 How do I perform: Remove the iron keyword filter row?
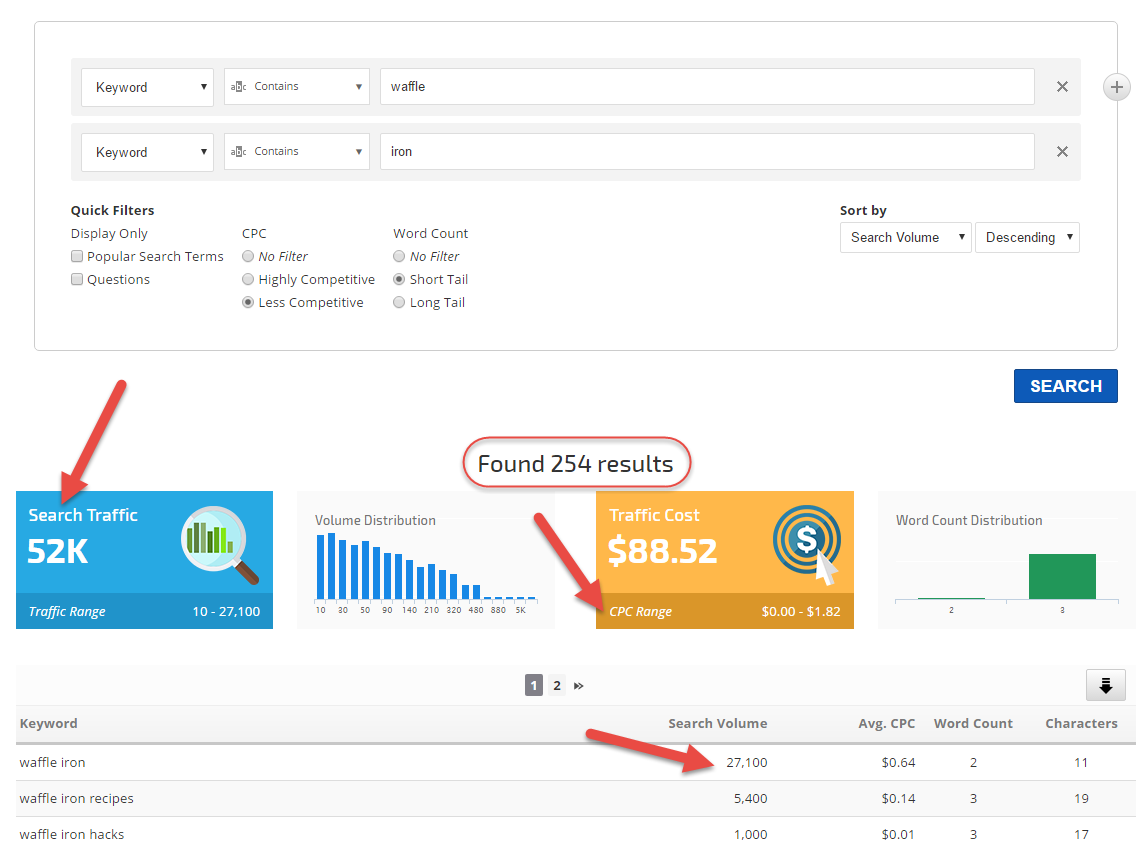tap(1062, 152)
